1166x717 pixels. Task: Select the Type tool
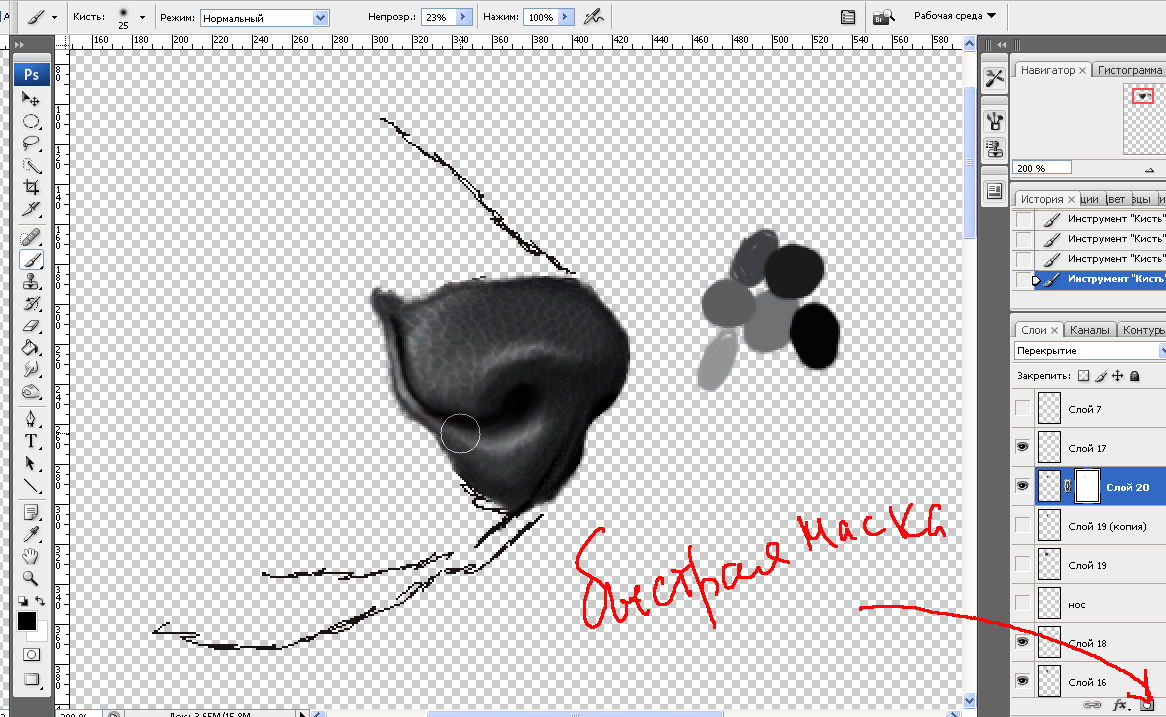click(x=32, y=441)
